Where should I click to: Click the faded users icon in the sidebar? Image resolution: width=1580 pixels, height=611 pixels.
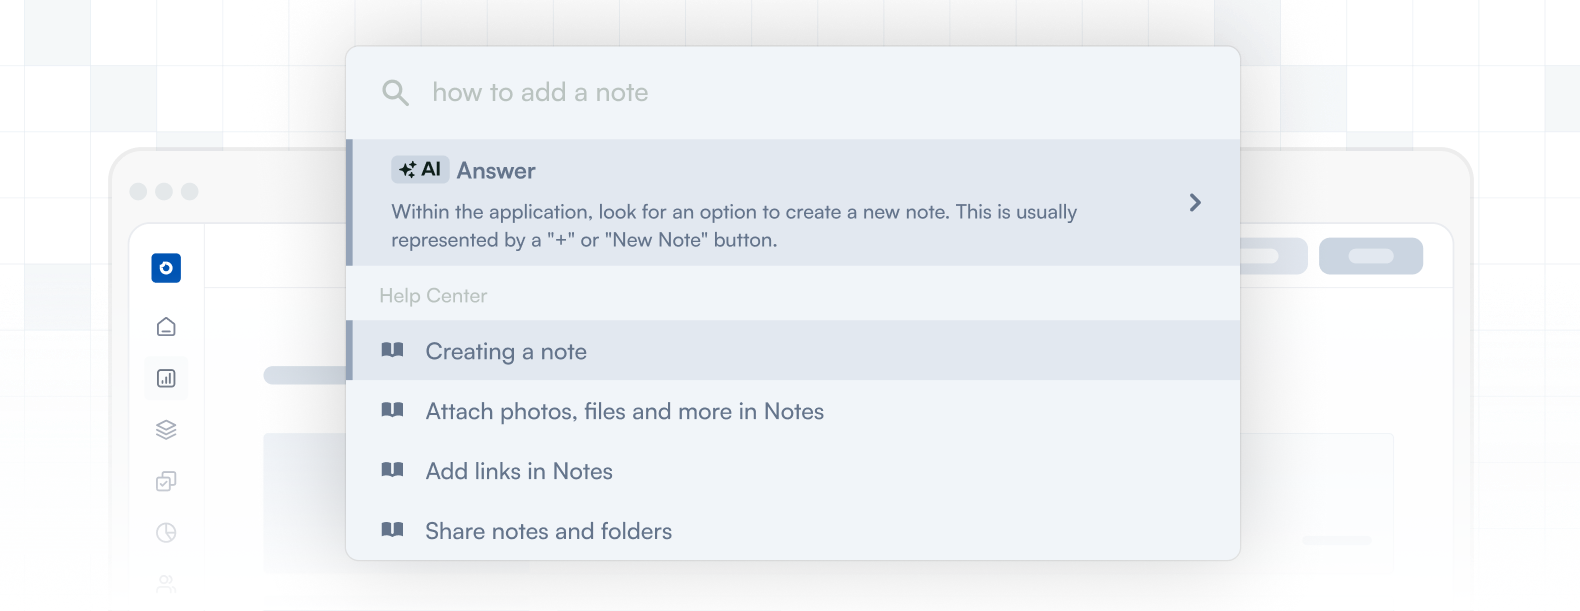click(166, 582)
